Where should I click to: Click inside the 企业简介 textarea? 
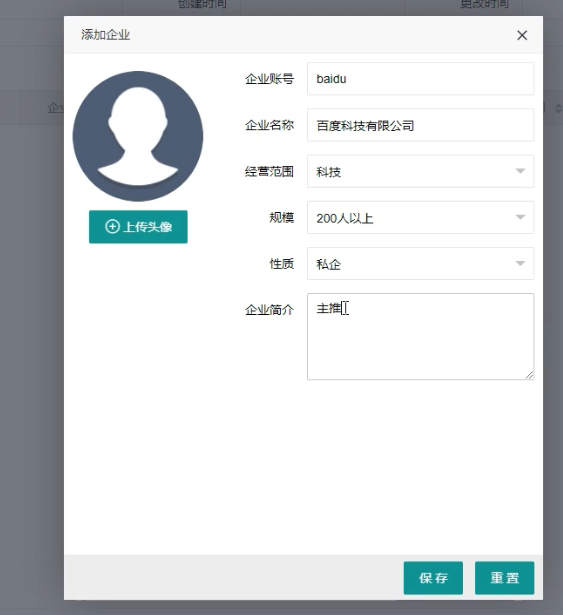[x=420, y=337]
